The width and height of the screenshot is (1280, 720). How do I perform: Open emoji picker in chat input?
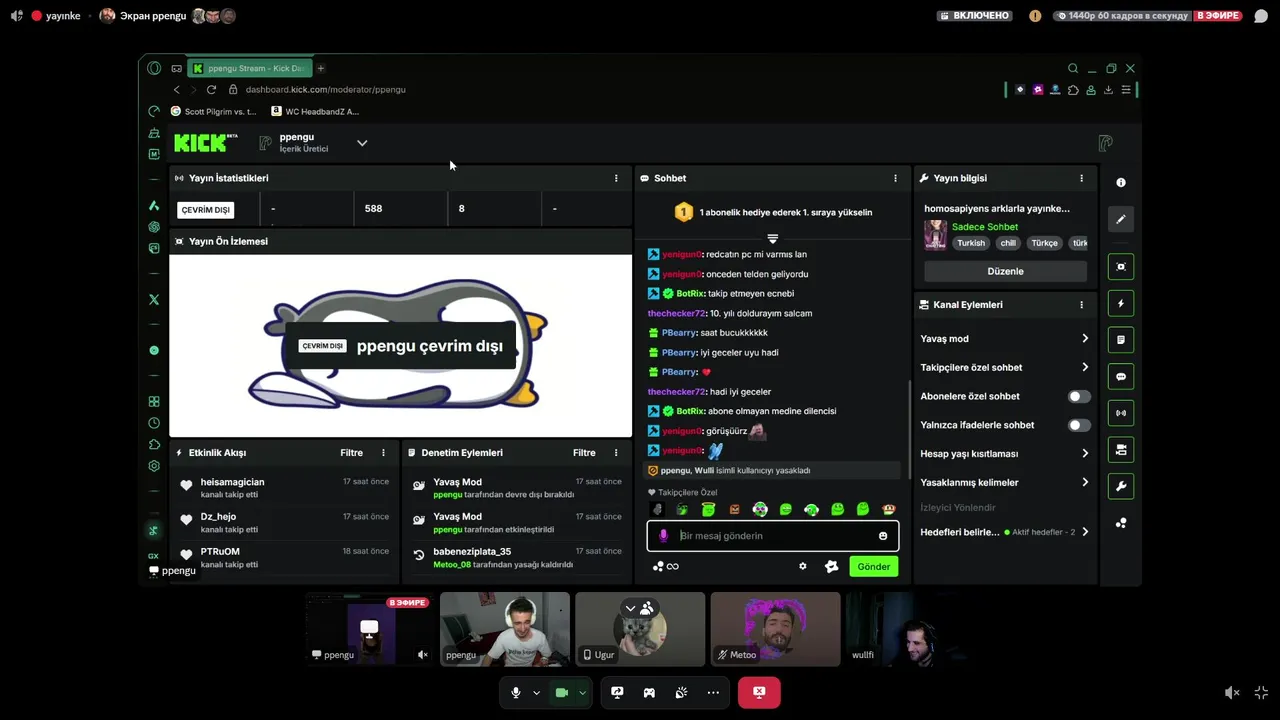point(883,536)
